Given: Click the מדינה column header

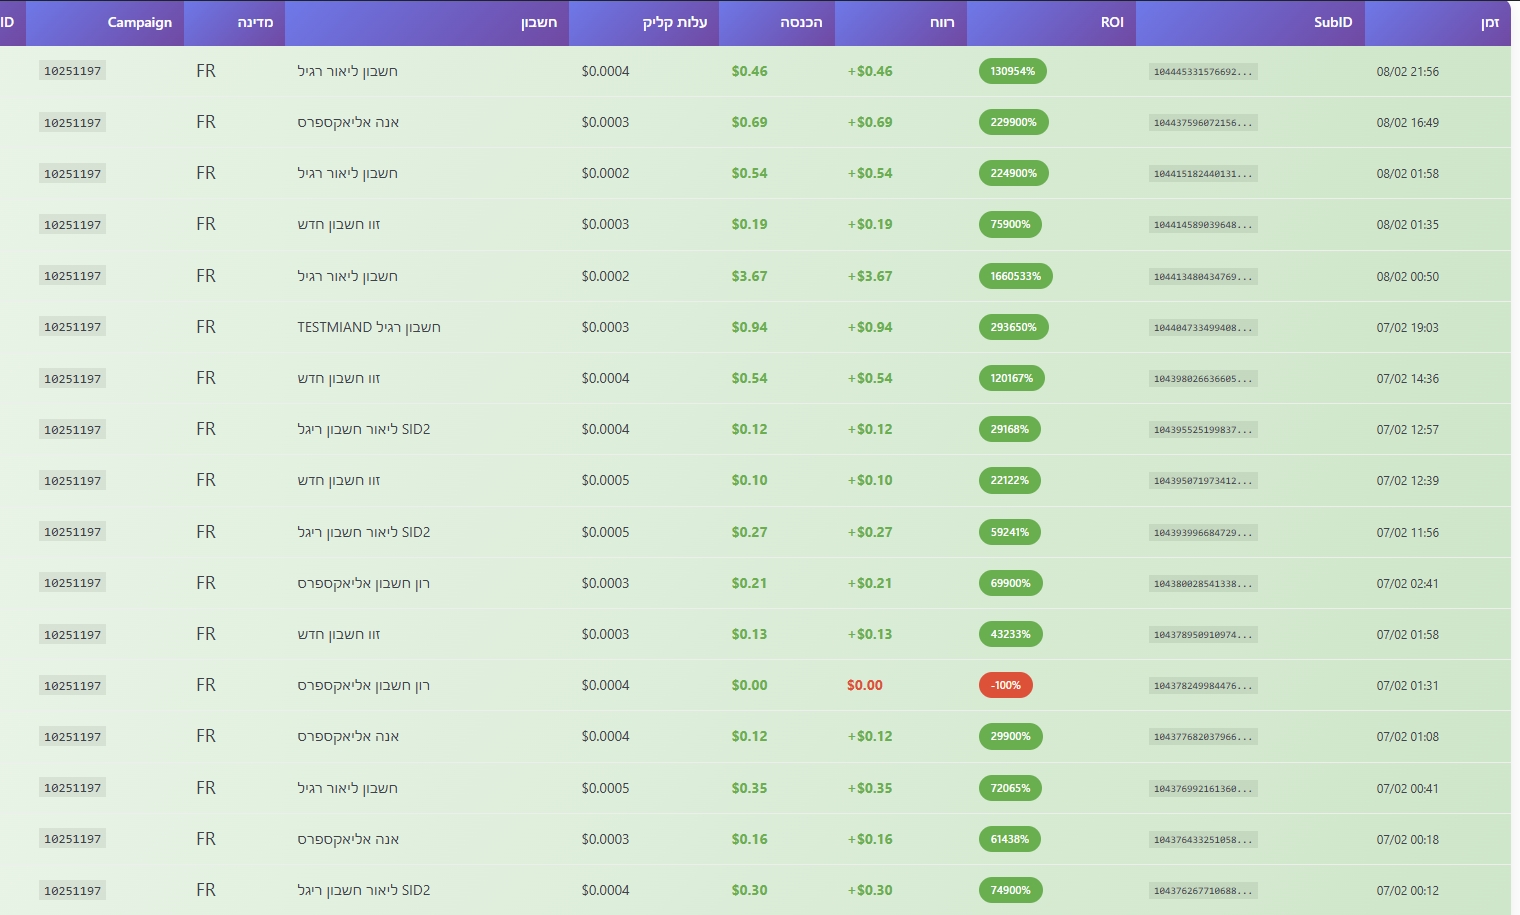Looking at the screenshot, I should tap(254, 22).
